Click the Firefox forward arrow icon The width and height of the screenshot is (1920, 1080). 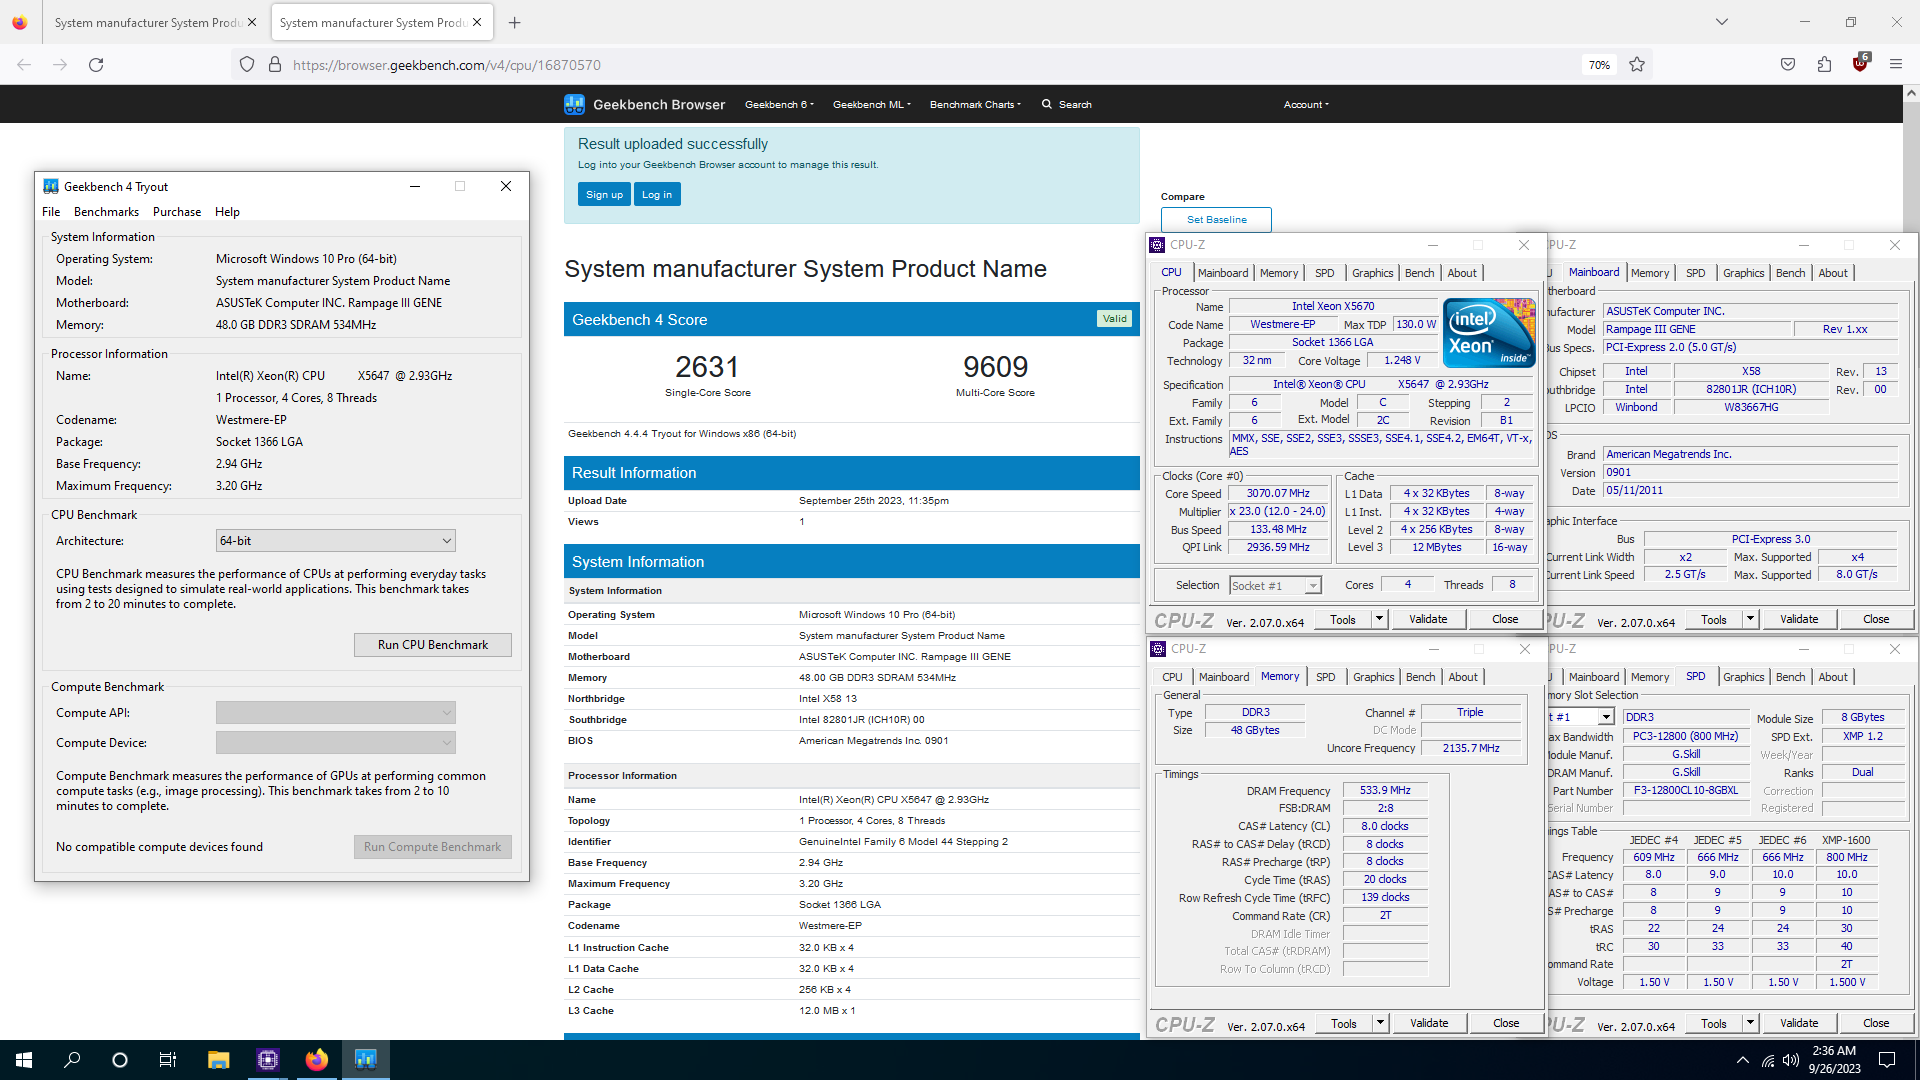pyautogui.click(x=60, y=65)
